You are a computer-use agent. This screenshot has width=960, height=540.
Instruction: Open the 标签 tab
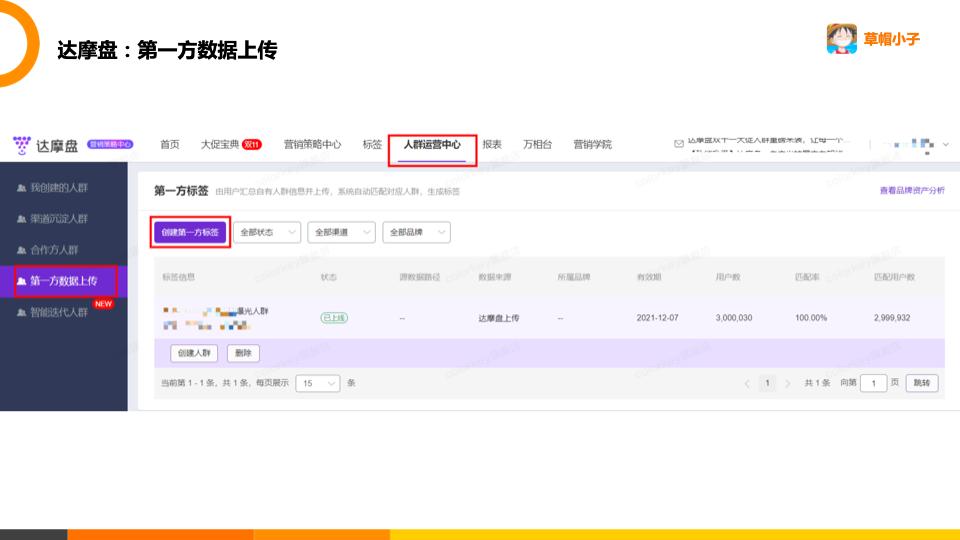click(x=372, y=144)
